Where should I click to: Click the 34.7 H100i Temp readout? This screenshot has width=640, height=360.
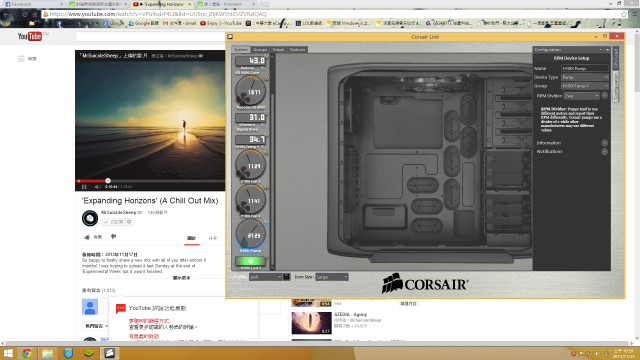point(250,140)
